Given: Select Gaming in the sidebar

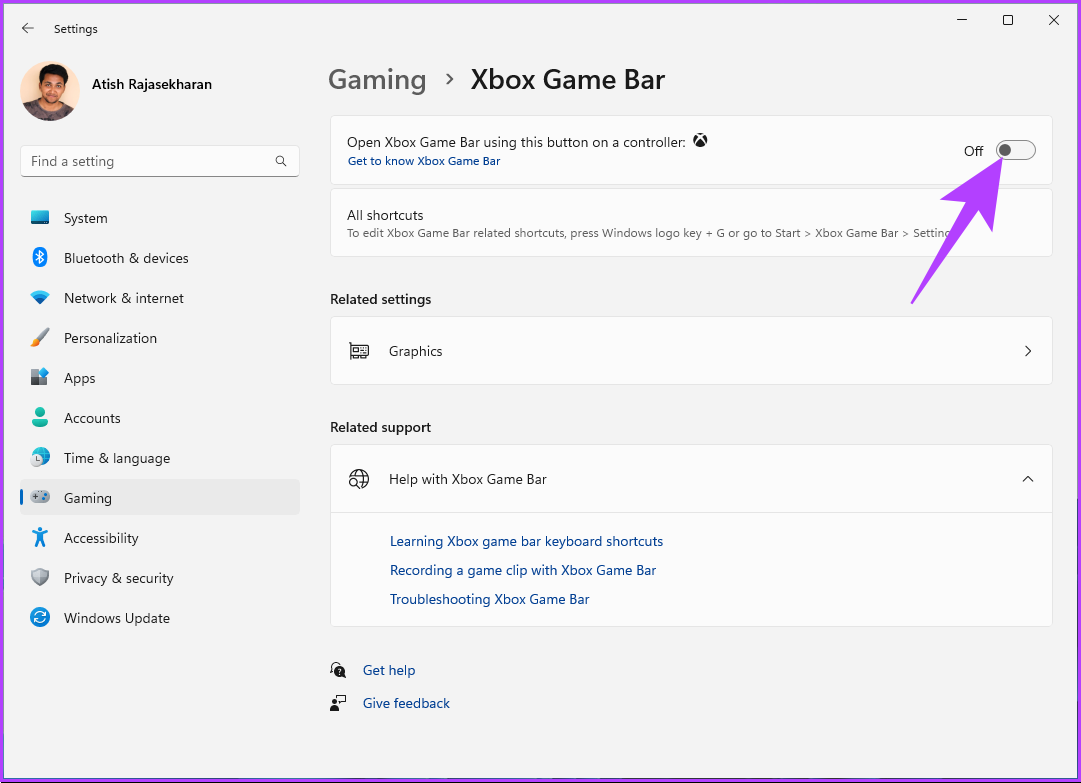Looking at the screenshot, I should 88,497.
